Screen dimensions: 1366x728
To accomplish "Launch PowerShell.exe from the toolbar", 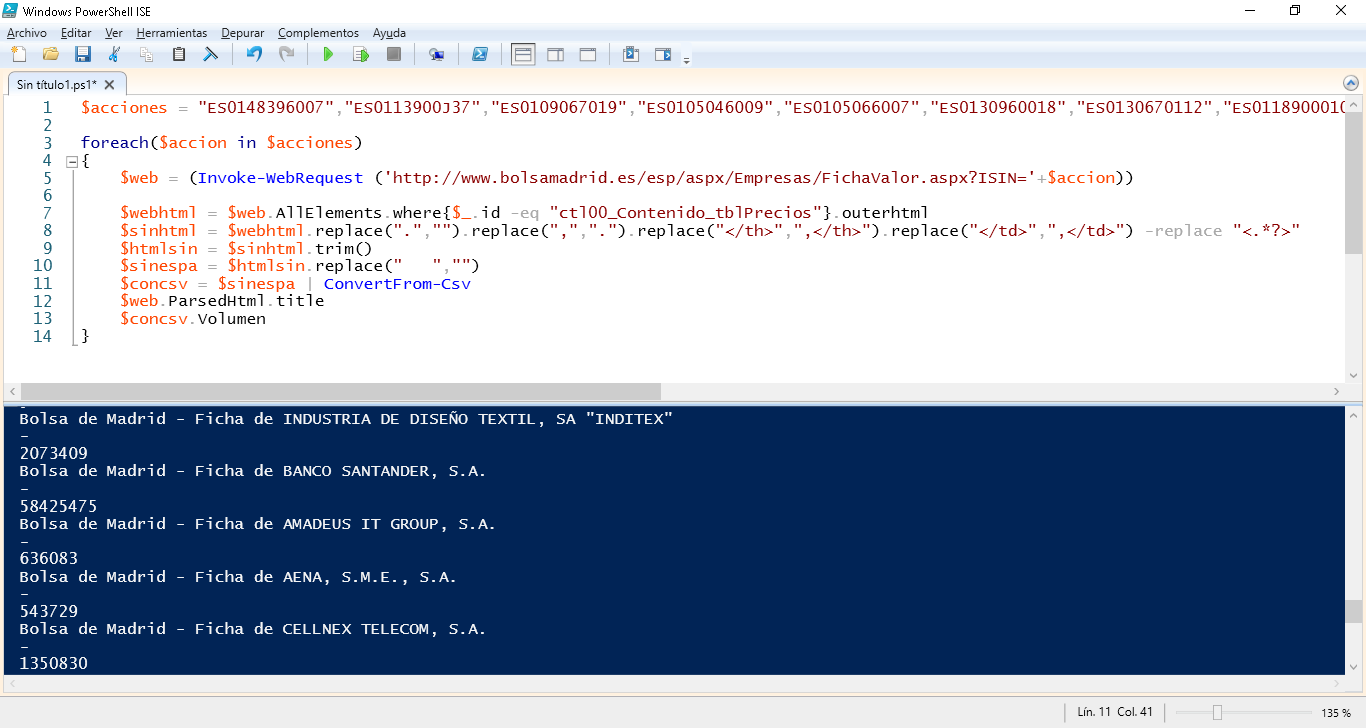I will point(480,55).
